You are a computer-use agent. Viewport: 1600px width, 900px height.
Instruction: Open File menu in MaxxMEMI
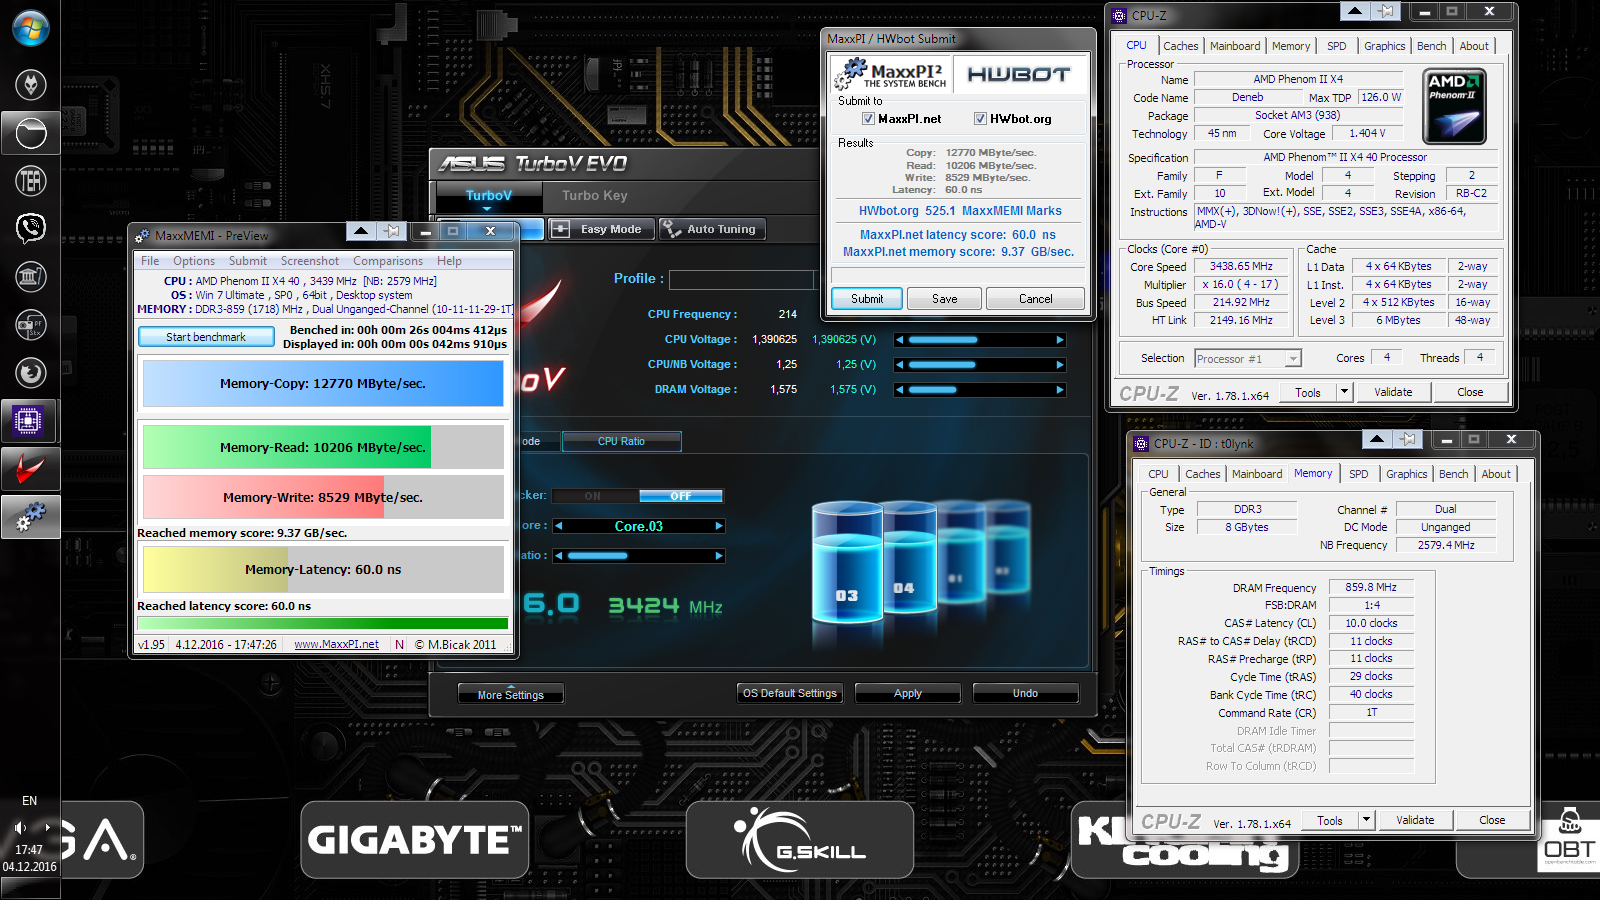point(150,261)
